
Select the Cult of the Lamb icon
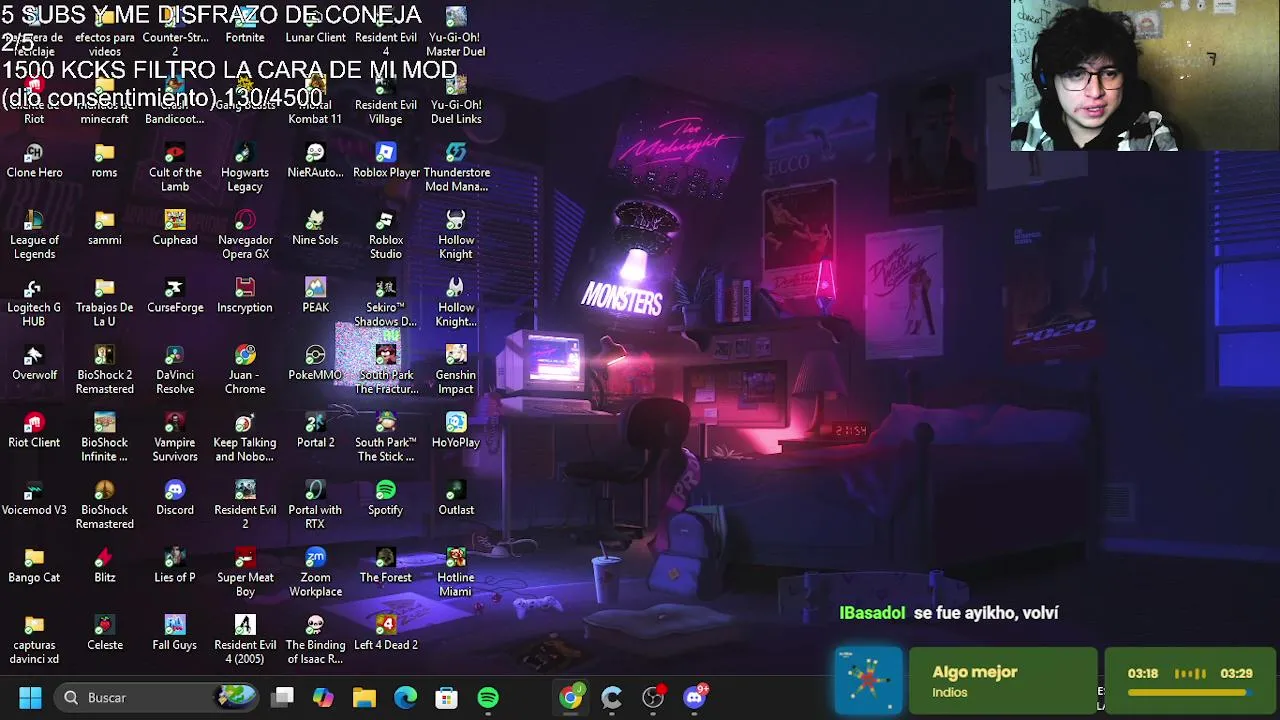(x=175, y=167)
